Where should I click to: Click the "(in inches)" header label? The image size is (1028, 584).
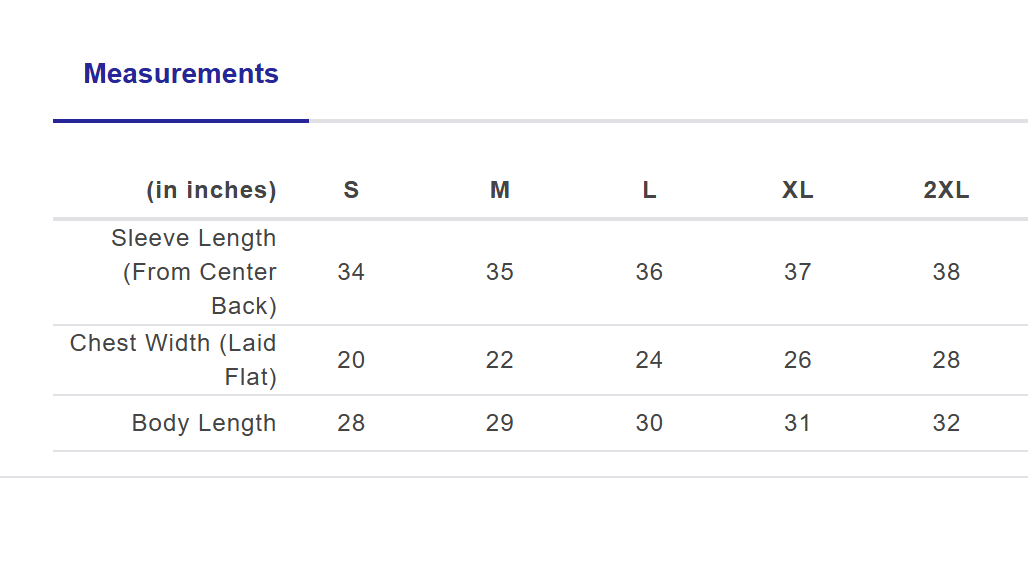(x=211, y=190)
